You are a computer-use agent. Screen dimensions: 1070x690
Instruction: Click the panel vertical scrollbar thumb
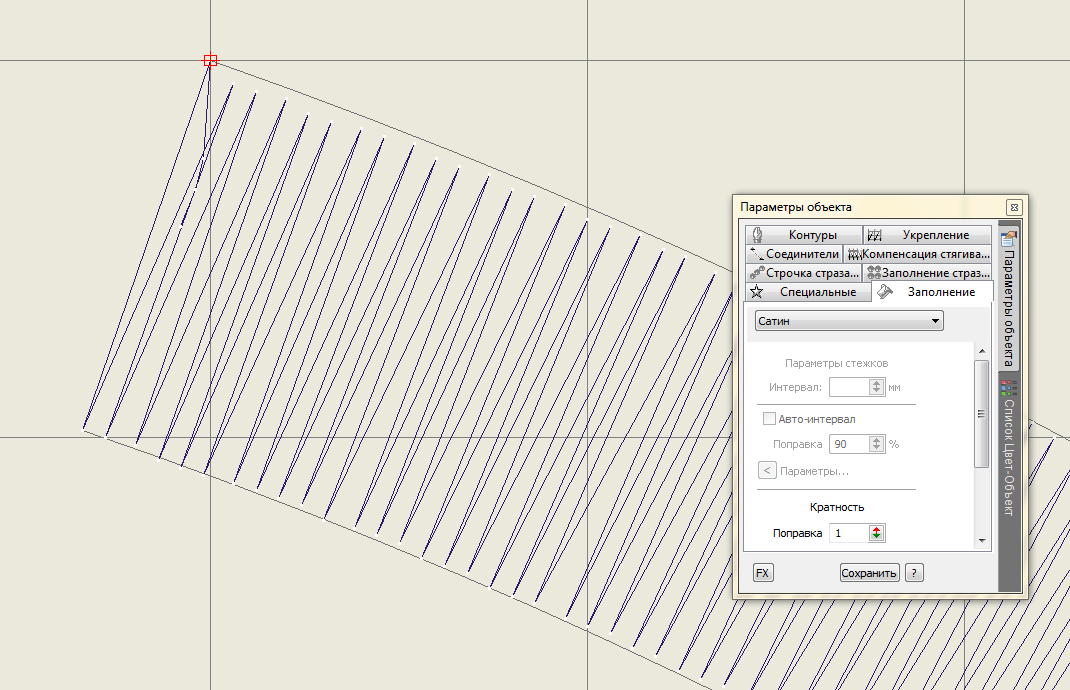[982, 414]
